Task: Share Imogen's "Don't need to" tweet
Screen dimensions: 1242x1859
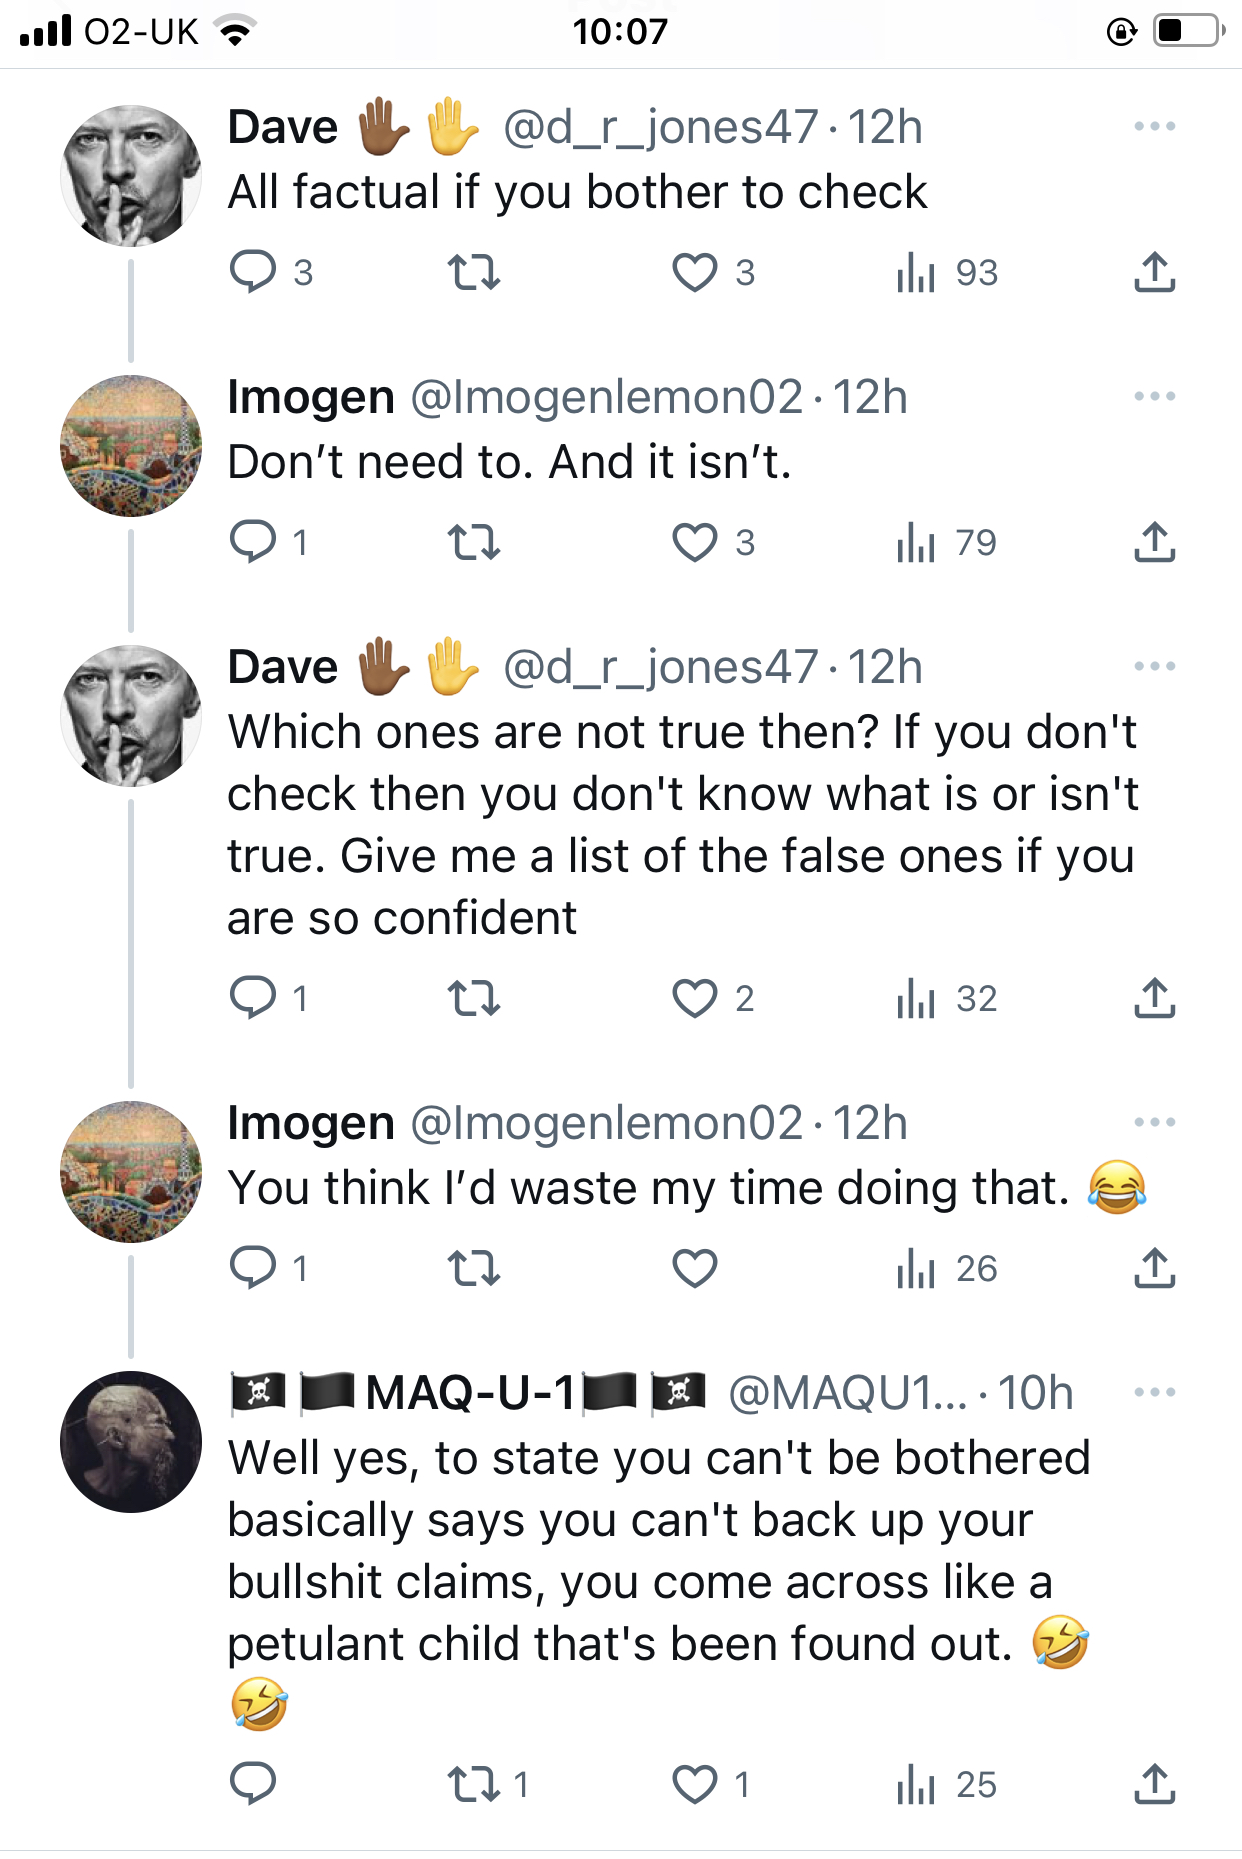Action: tap(1154, 542)
